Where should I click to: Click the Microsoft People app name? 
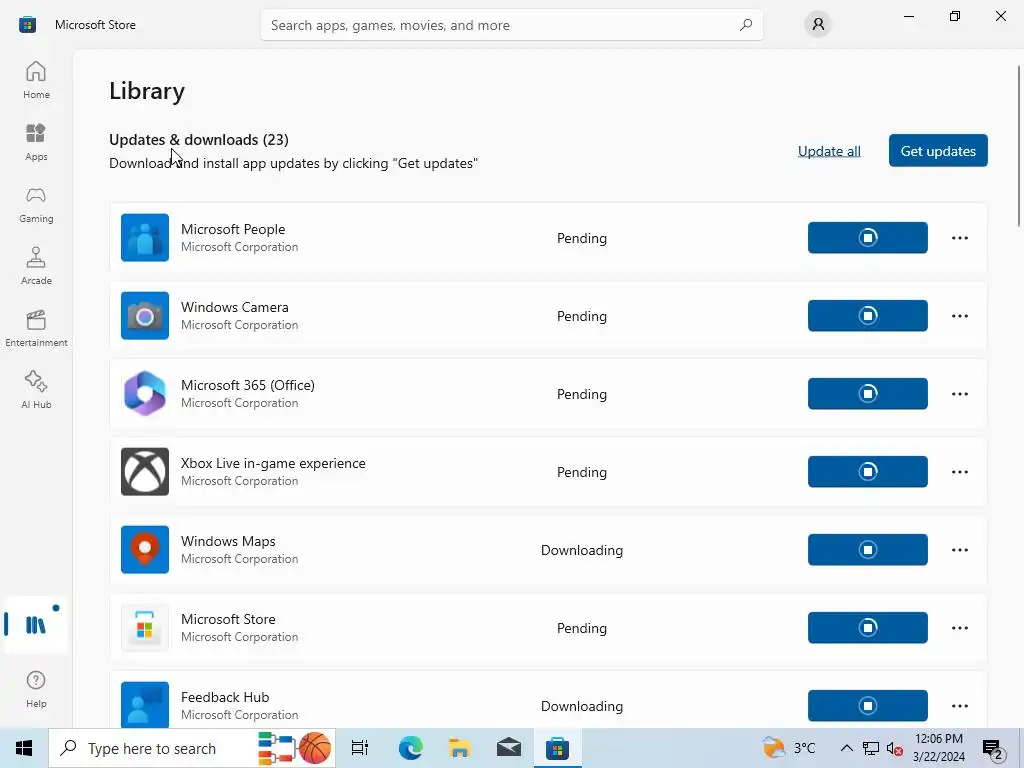233,229
